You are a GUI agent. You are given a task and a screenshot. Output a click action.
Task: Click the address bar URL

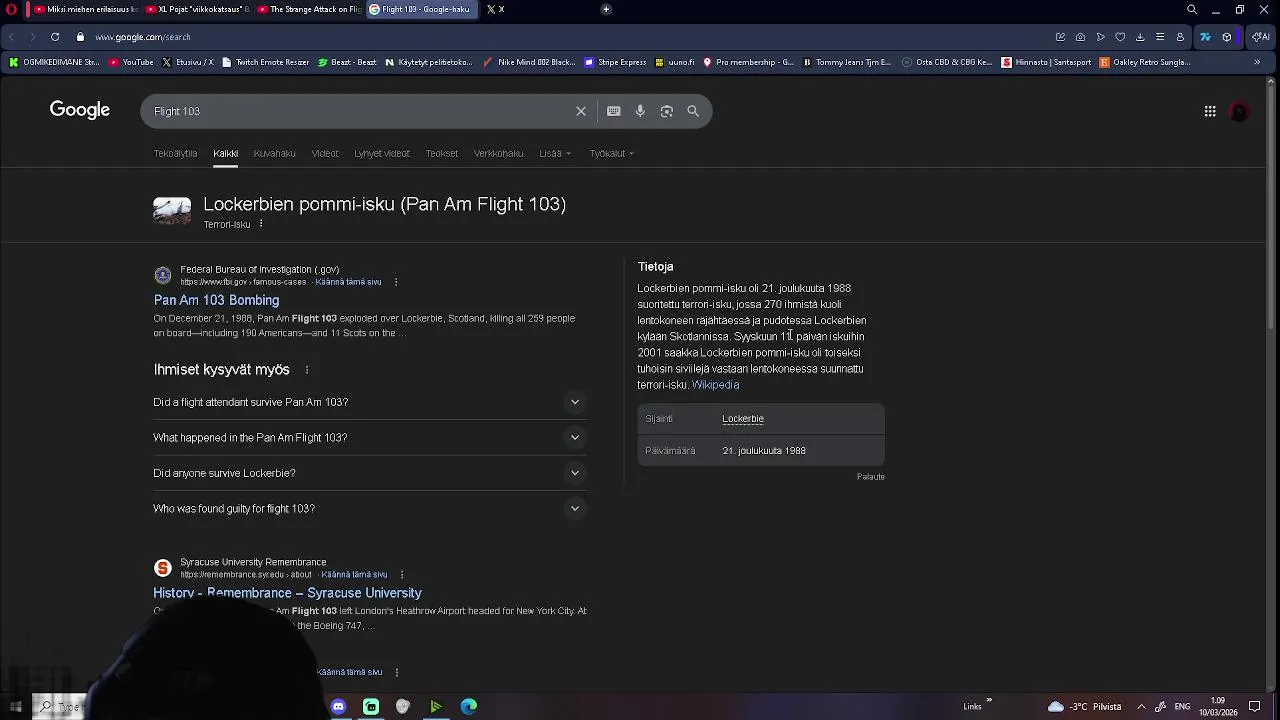coord(143,37)
